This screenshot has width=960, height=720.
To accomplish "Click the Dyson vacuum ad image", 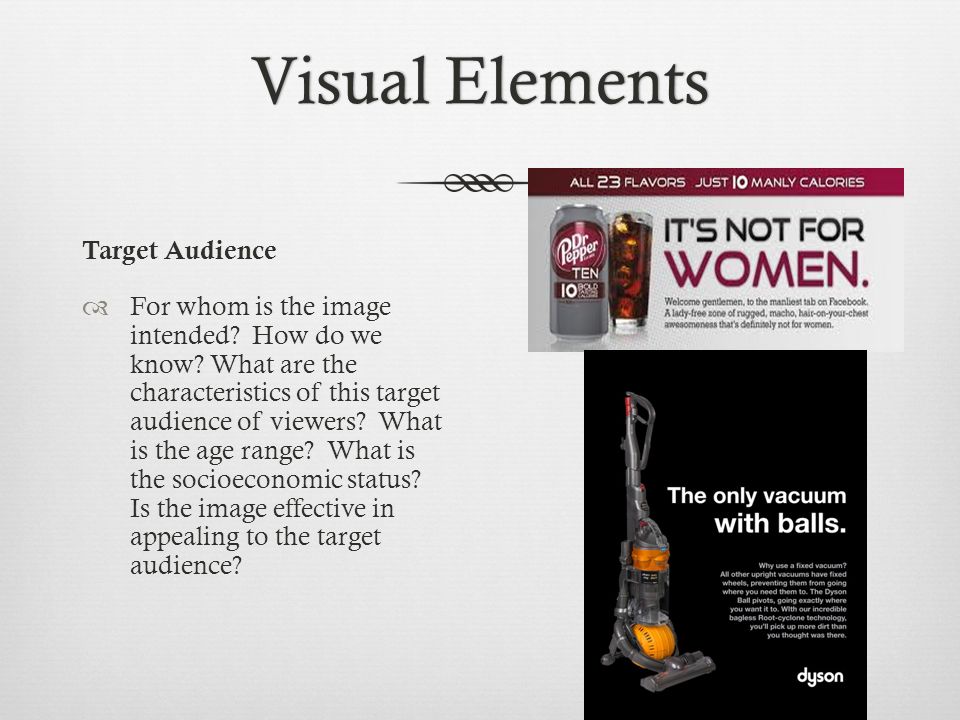I will pyautogui.click(x=726, y=535).
